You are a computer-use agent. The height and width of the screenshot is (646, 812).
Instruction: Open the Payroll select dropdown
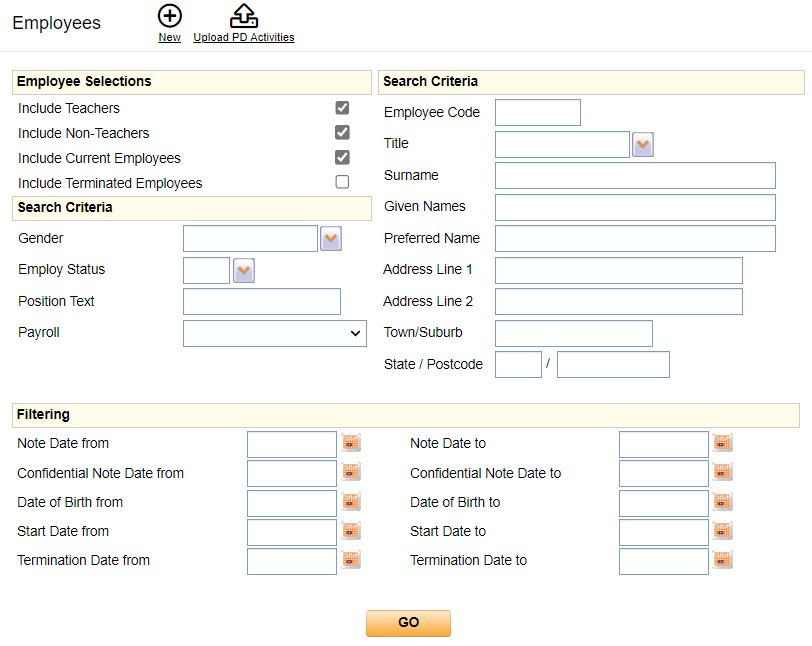[275, 333]
